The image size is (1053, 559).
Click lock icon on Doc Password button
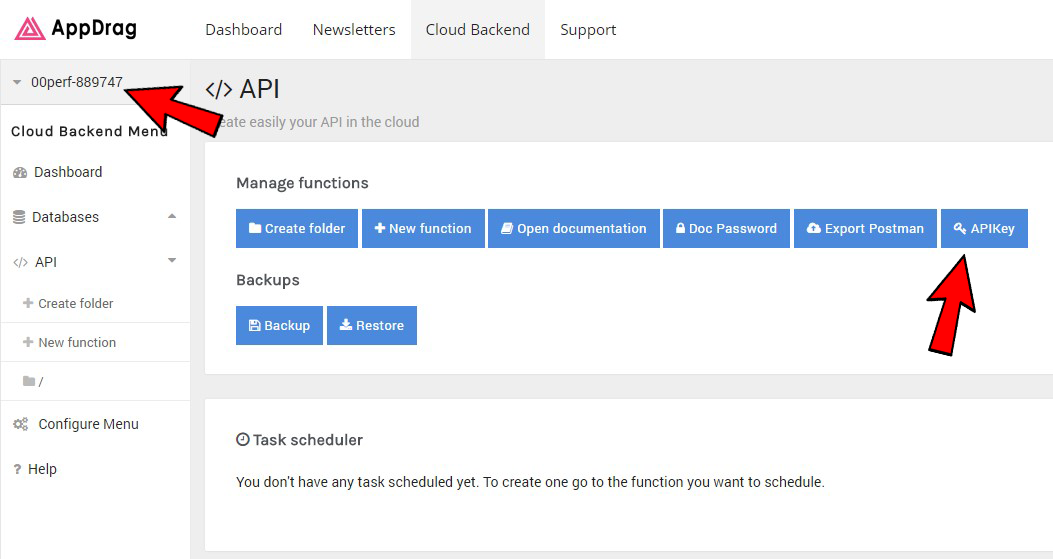pyautogui.click(x=680, y=228)
